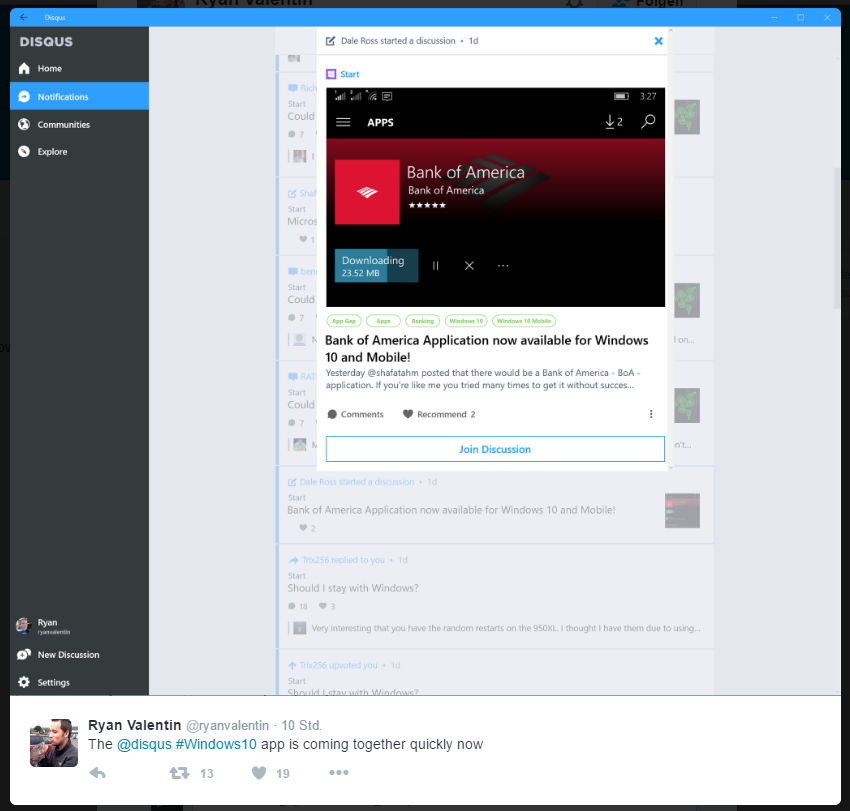Viewport: 850px width, 811px height.
Task: Select the Windows 10 tag
Action: (x=466, y=321)
